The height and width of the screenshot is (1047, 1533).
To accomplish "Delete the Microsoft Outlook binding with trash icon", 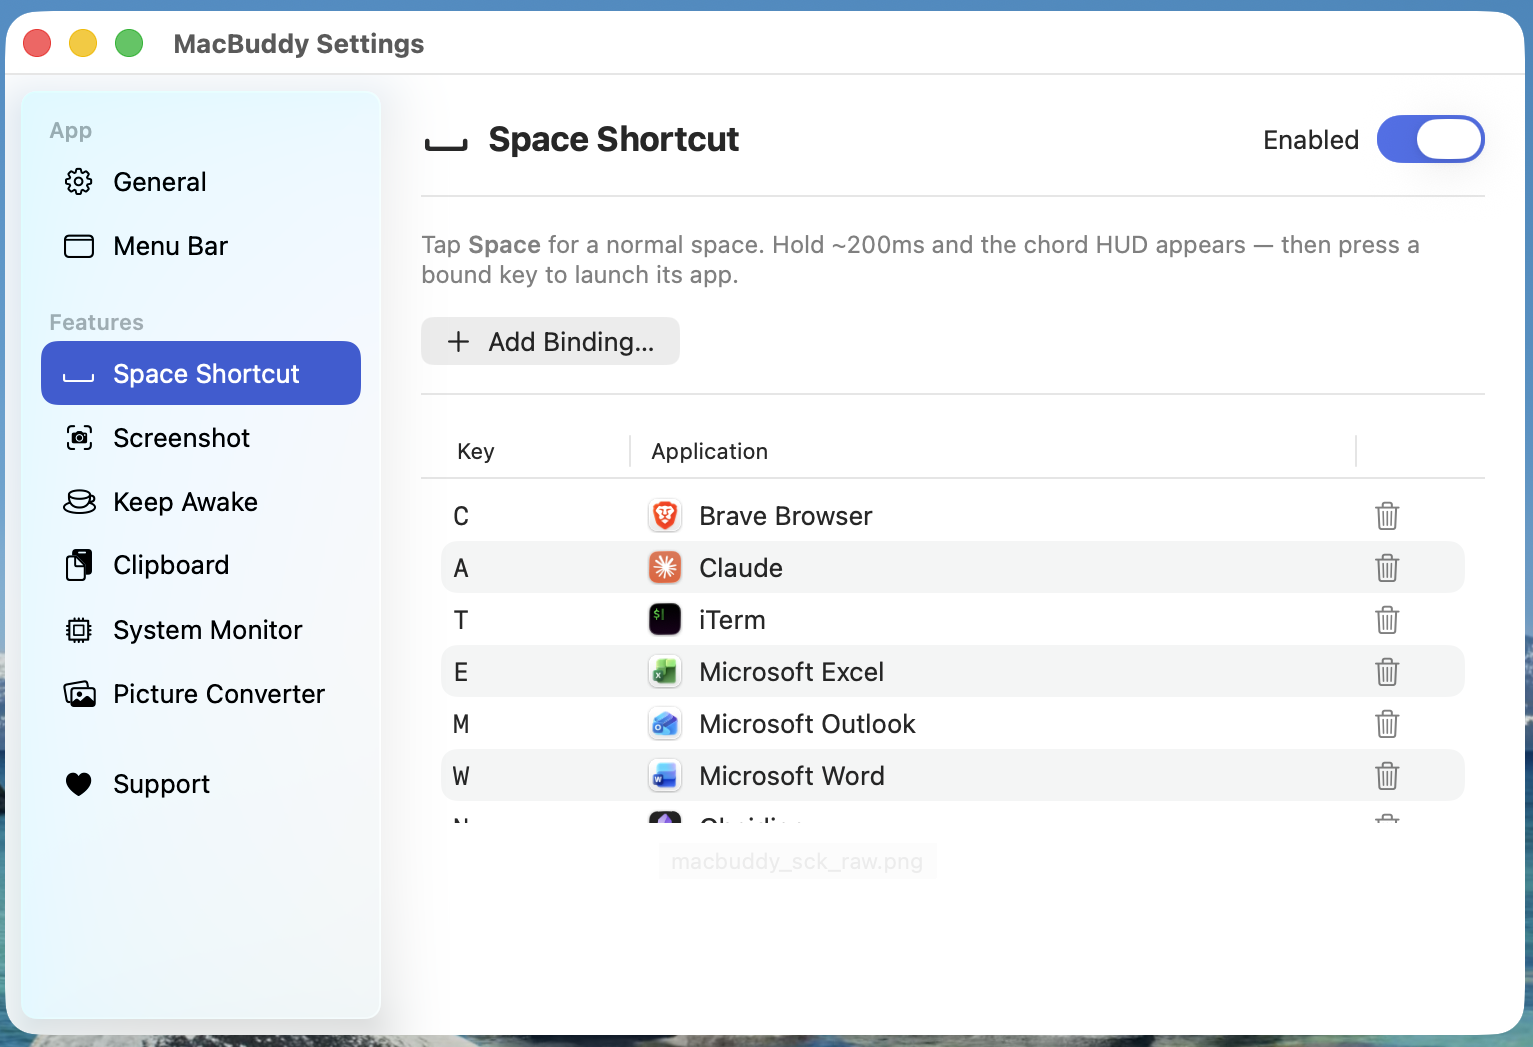I will 1387,724.
